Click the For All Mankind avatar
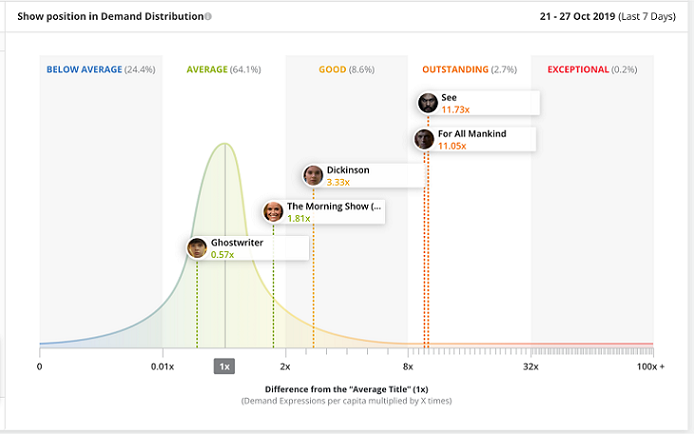The height and width of the screenshot is (434, 694). (x=425, y=139)
